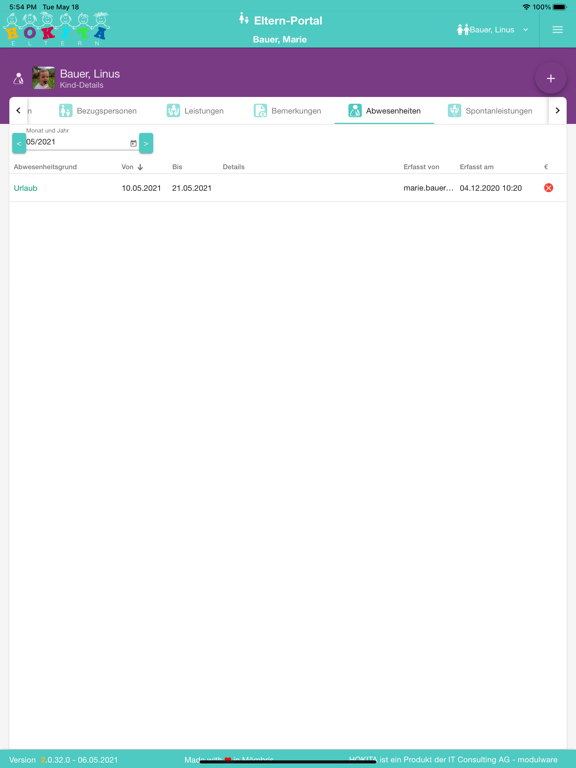
Task: Switch to the Spontanleistungen tab
Action: (x=490, y=111)
